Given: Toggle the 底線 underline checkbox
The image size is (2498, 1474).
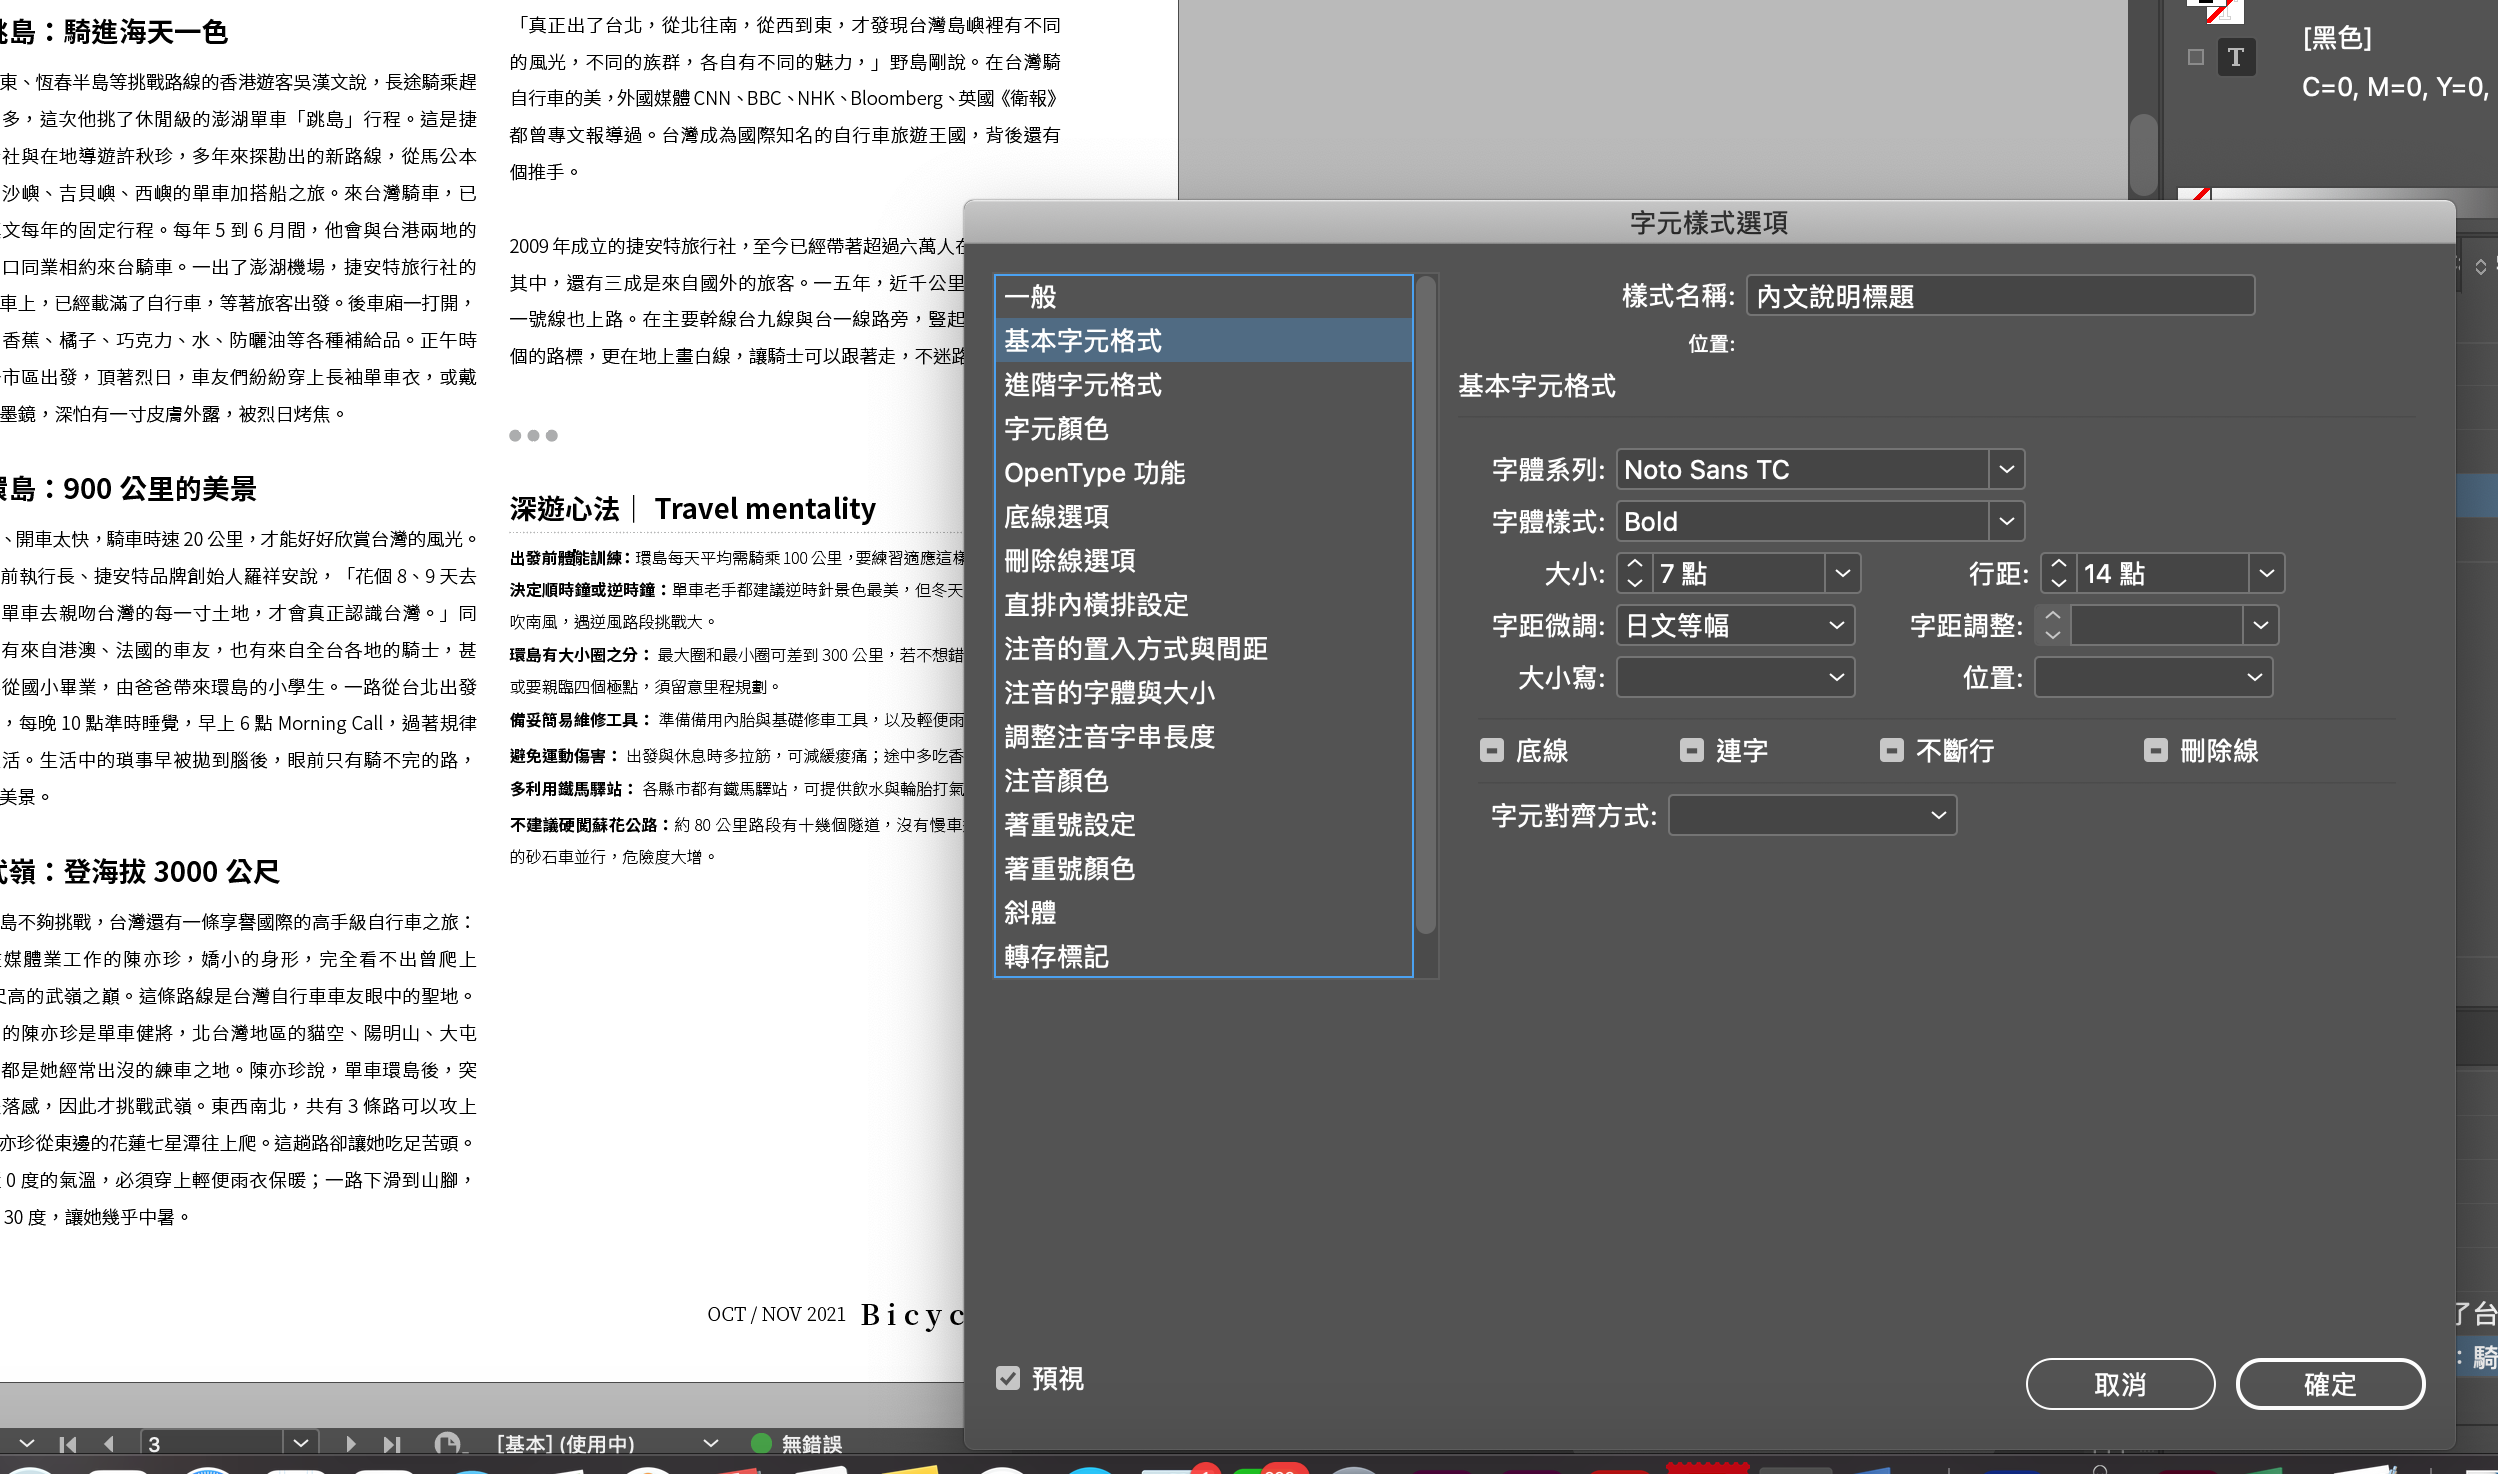Looking at the screenshot, I should [x=1491, y=750].
